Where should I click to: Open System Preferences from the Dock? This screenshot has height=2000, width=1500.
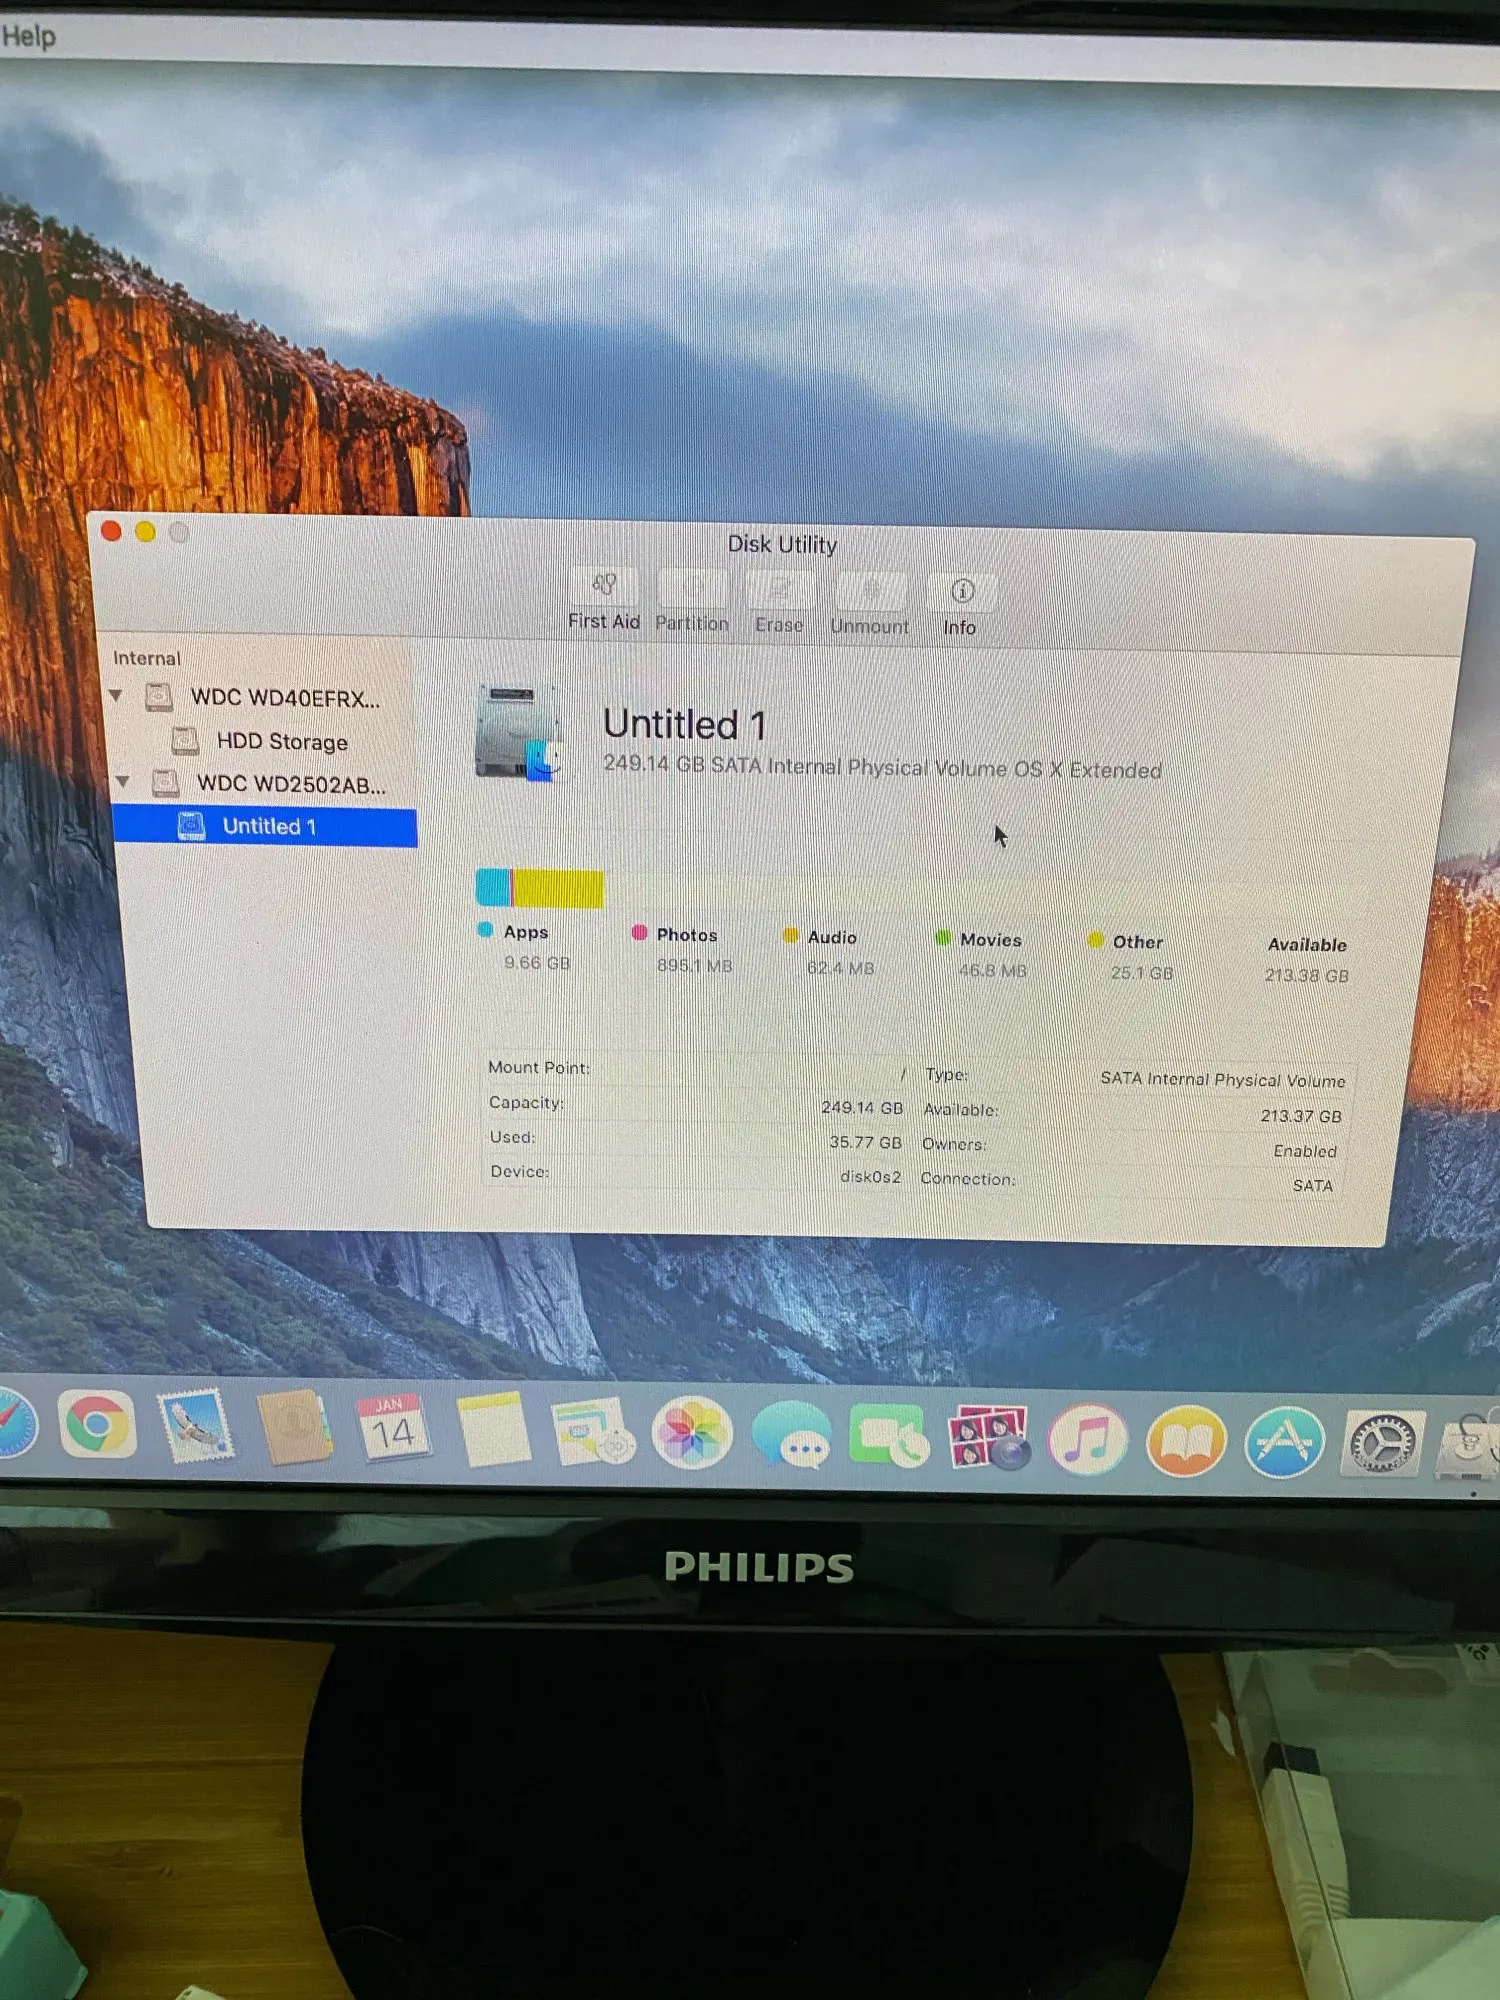[x=1384, y=1446]
